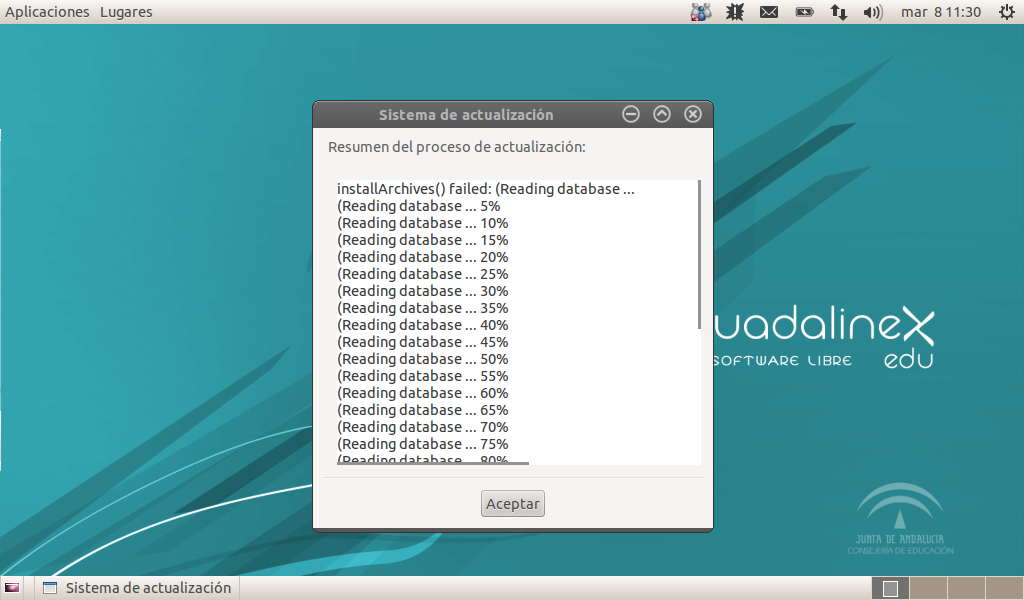Click the spiky bug-shaped tray icon
Viewport: 1024px width, 600px height.
(x=735, y=12)
